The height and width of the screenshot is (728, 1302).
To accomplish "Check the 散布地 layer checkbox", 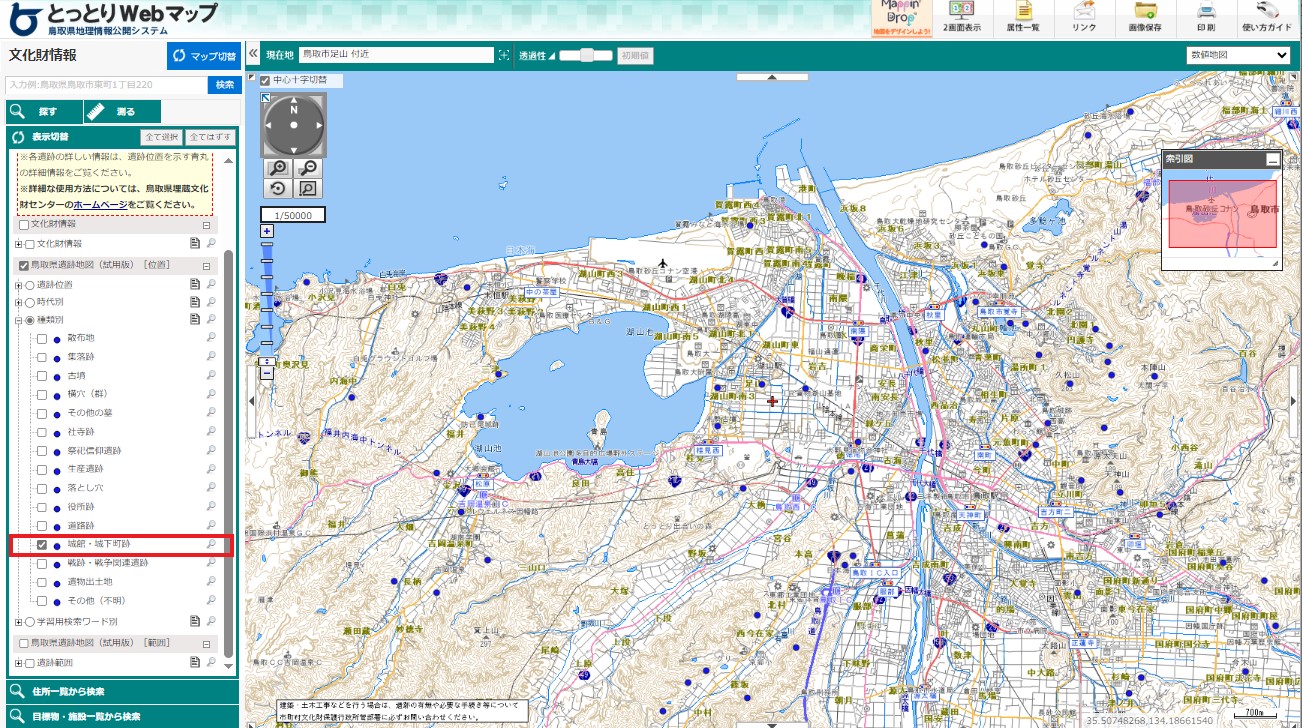I will [42, 338].
